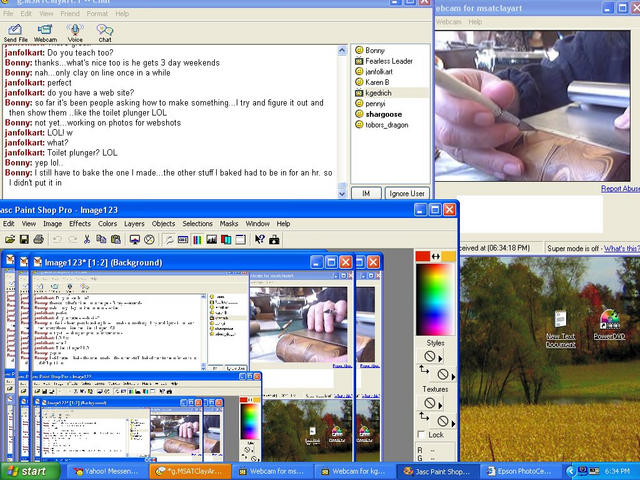
Task: Toggle the Tool Options window icon
Action: 183,239
